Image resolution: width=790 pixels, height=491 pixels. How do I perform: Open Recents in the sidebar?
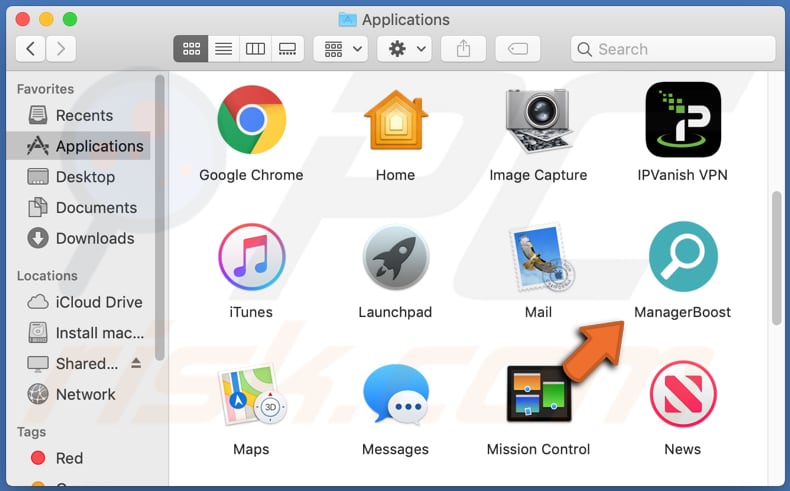pyautogui.click(x=78, y=115)
